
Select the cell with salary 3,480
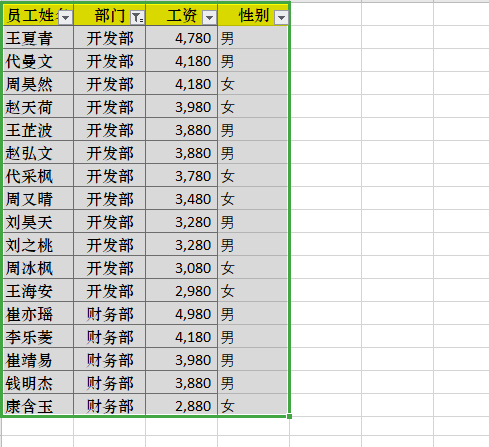[x=182, y=199]
